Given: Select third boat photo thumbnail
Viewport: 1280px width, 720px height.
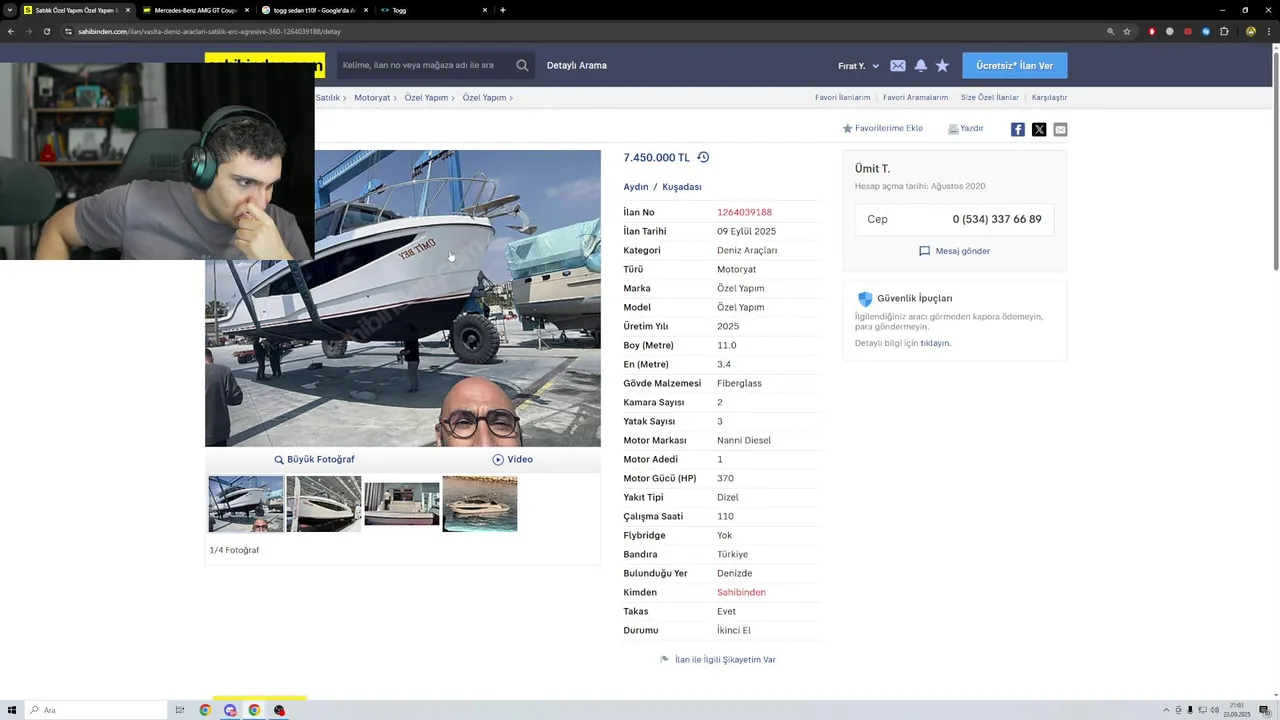Looking at the screenshot, I should [x=402, y=504].
